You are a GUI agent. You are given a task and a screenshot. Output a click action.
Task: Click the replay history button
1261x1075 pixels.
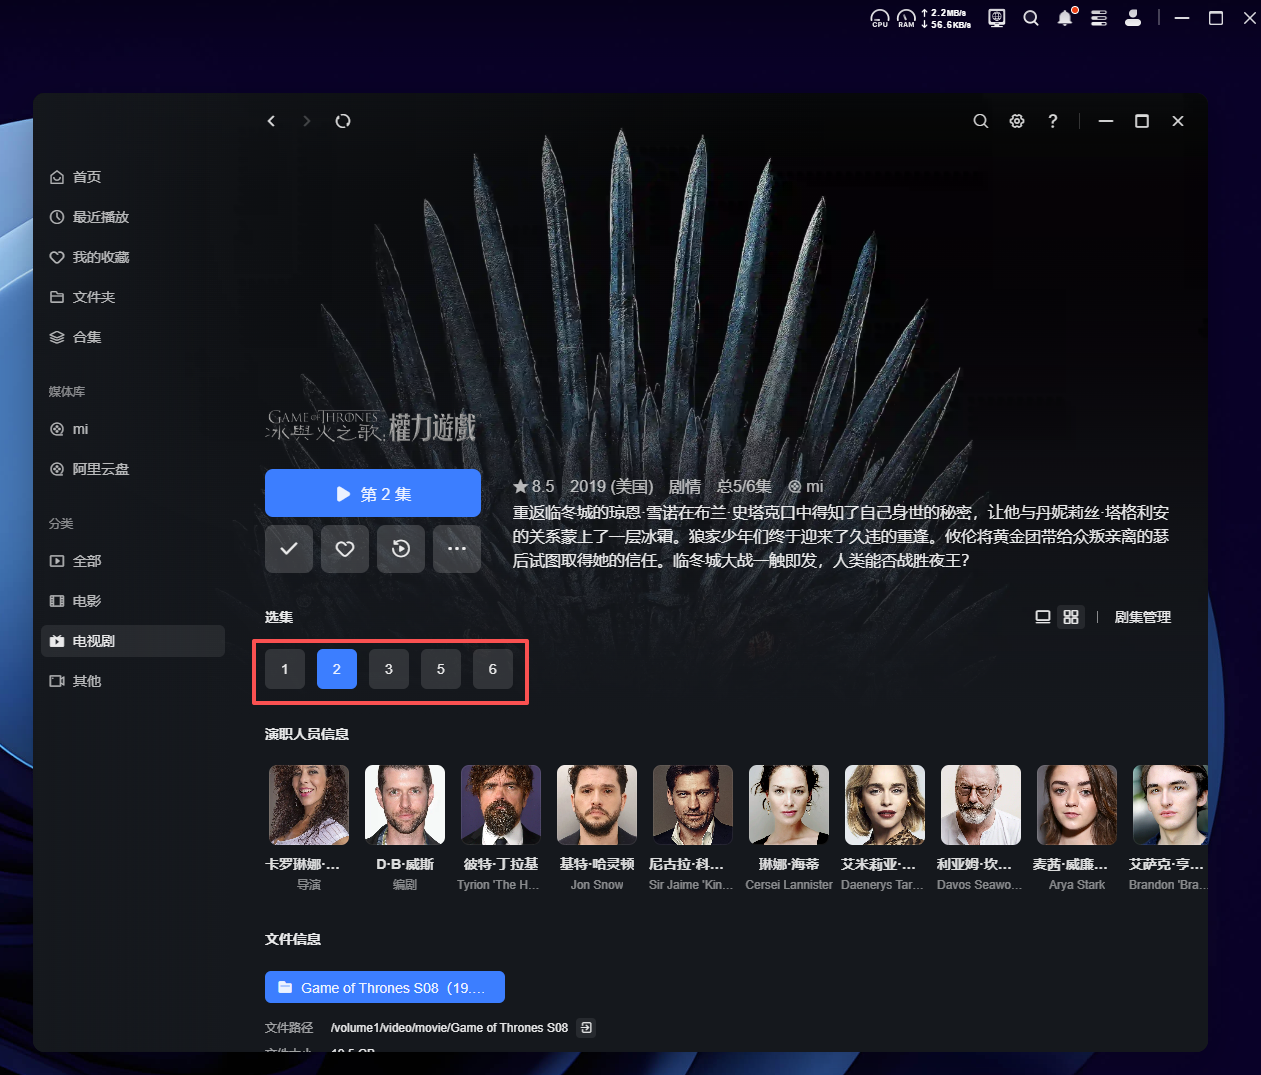tap(401, 549)
